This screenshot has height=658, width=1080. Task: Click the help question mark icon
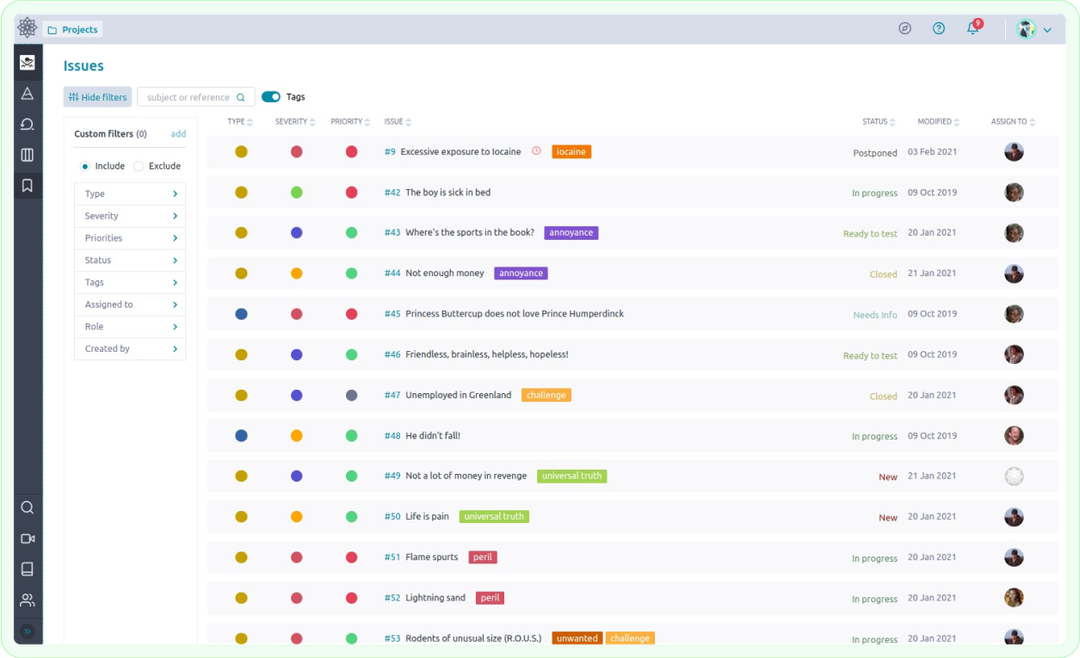938,28
